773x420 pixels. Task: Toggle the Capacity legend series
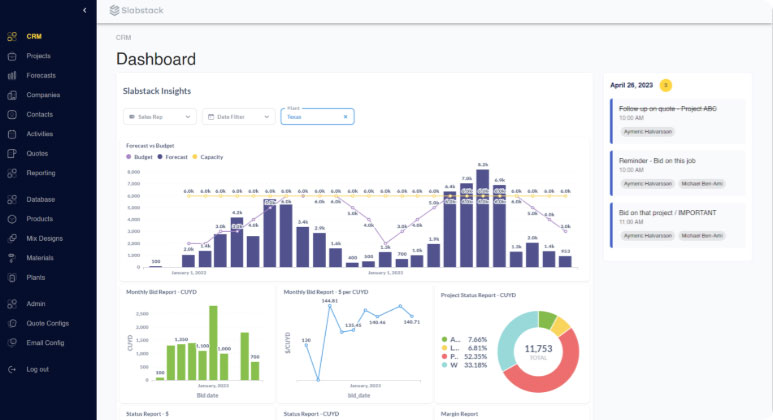pyautogui.click(x=207, y=157)
